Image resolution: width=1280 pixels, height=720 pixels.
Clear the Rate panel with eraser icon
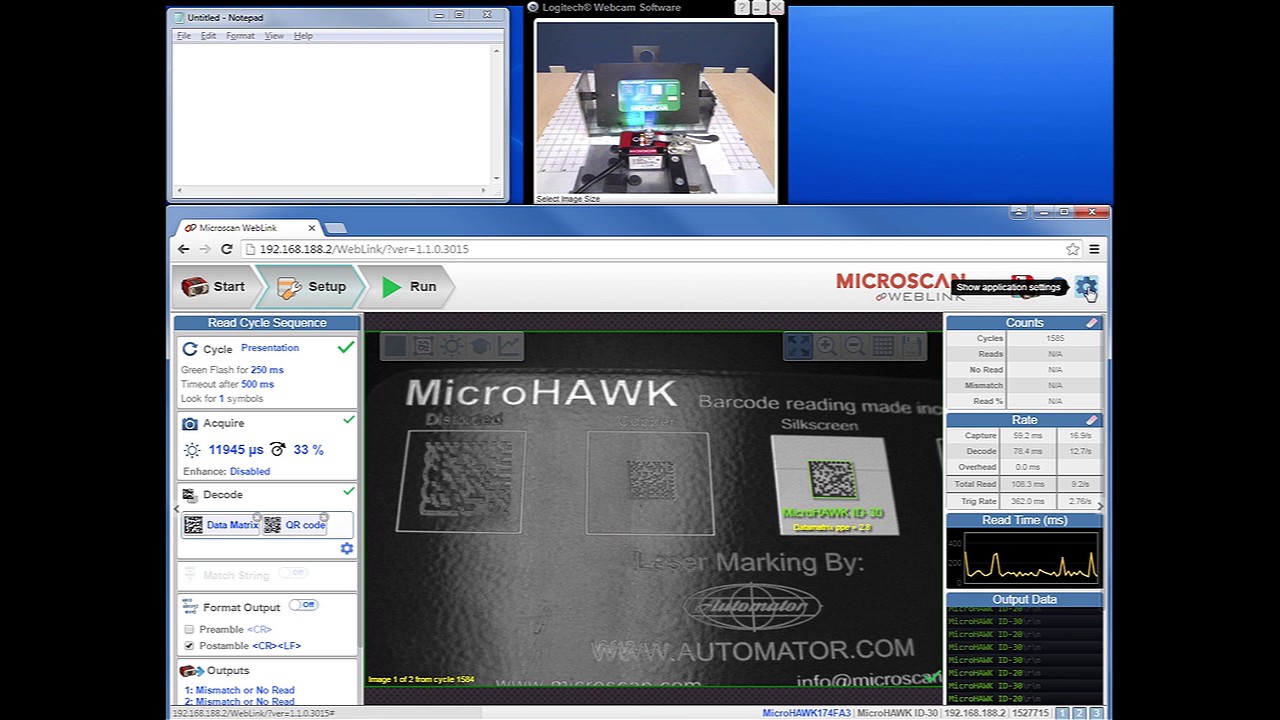pos(1092,421)
